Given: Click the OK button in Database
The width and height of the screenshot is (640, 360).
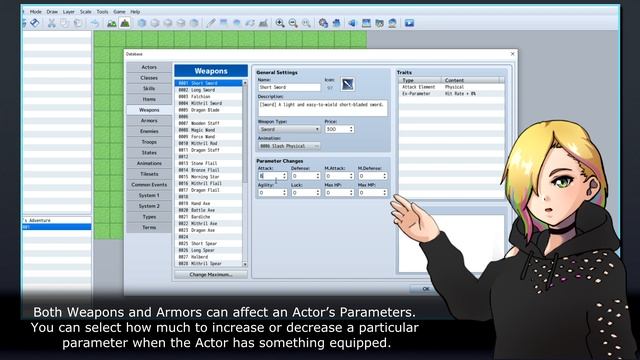Looking at the screenshot, I should tap(425, 289).
